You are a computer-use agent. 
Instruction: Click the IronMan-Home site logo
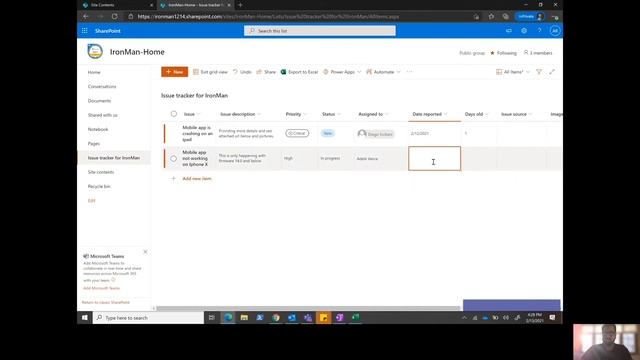coord(95,51)
